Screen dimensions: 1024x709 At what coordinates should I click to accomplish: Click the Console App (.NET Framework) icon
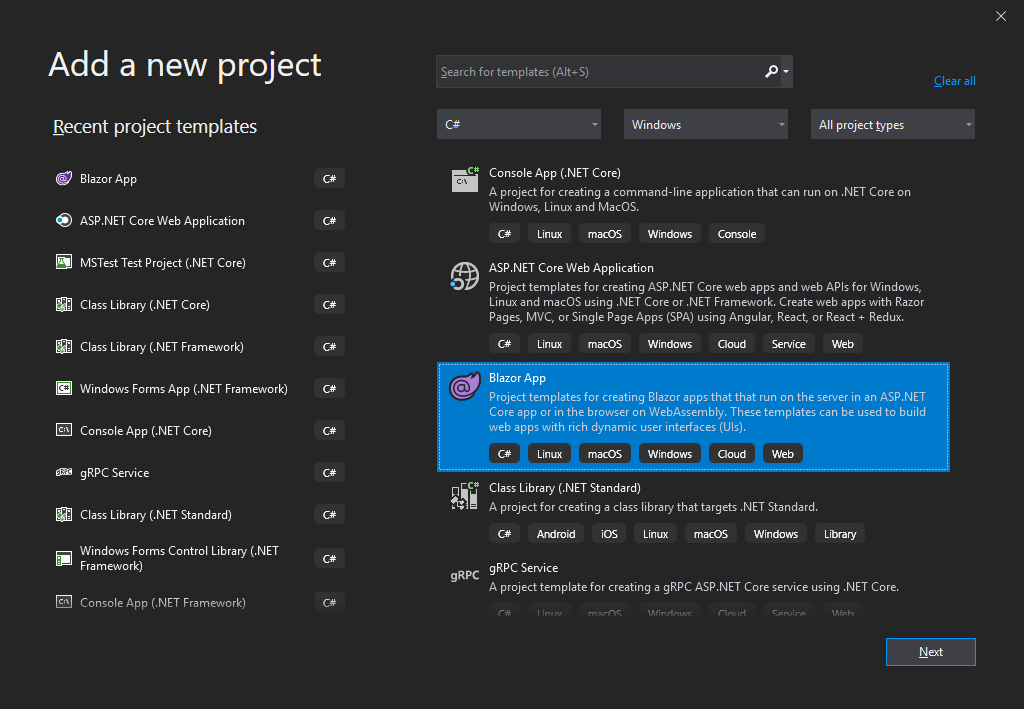click(x=64, y=602)
